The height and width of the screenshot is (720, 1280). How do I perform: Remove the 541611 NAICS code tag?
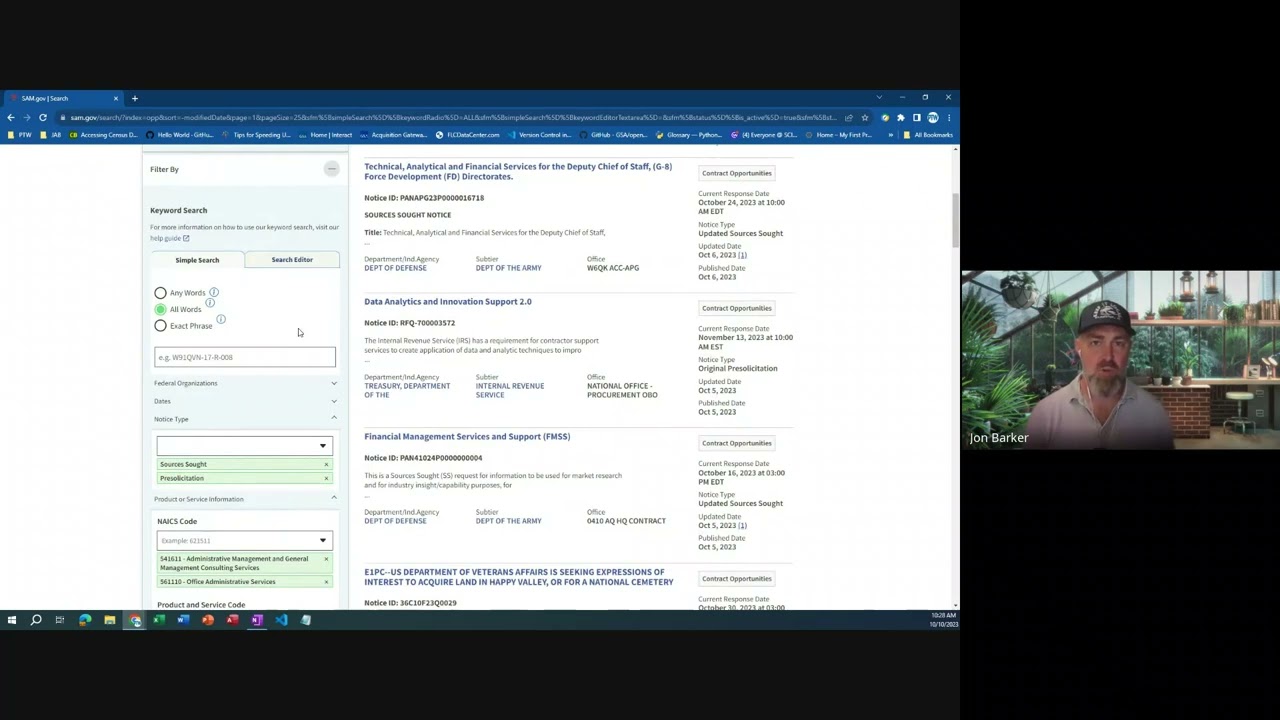click(x=326, y=559)
